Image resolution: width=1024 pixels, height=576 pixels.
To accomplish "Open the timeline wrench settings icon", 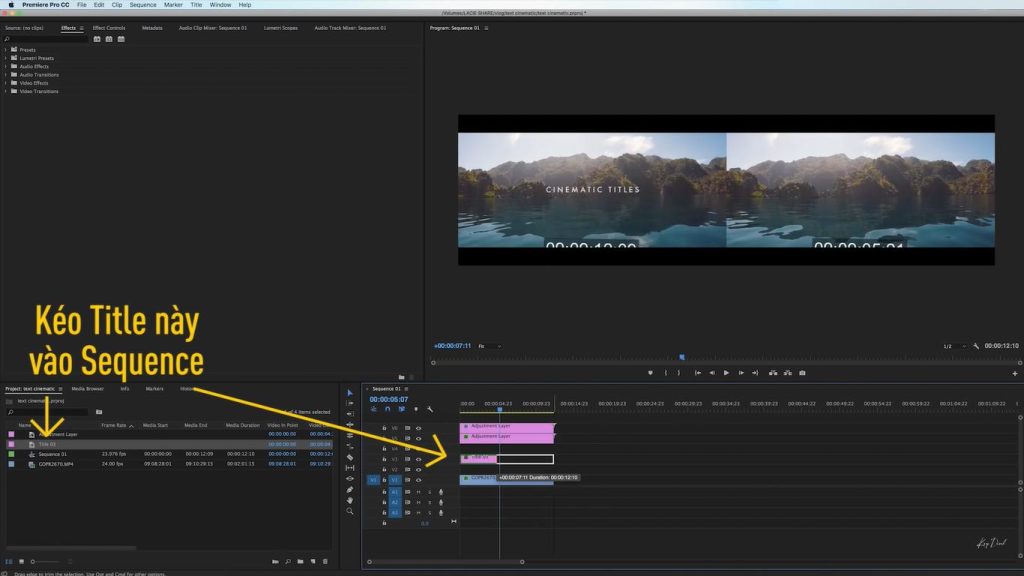I will pyautogui.click(x=430, y=410).
